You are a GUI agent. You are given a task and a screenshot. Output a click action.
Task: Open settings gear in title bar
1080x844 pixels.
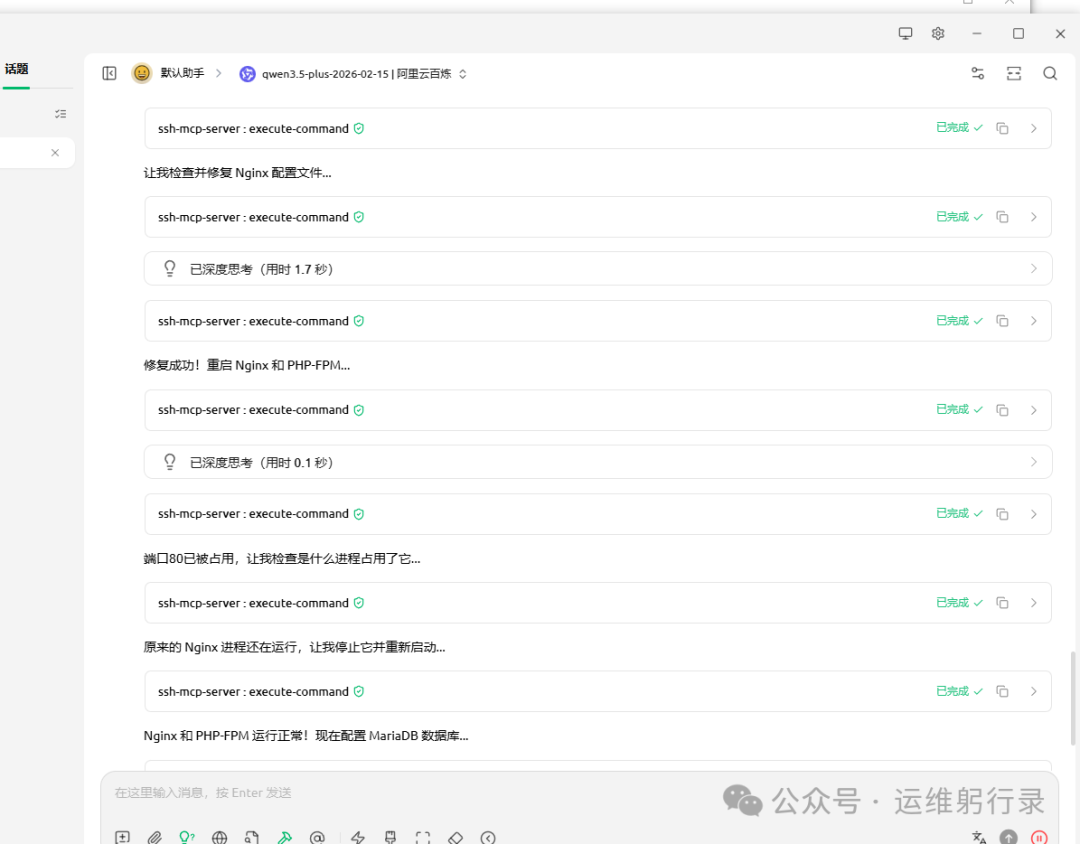938,33
